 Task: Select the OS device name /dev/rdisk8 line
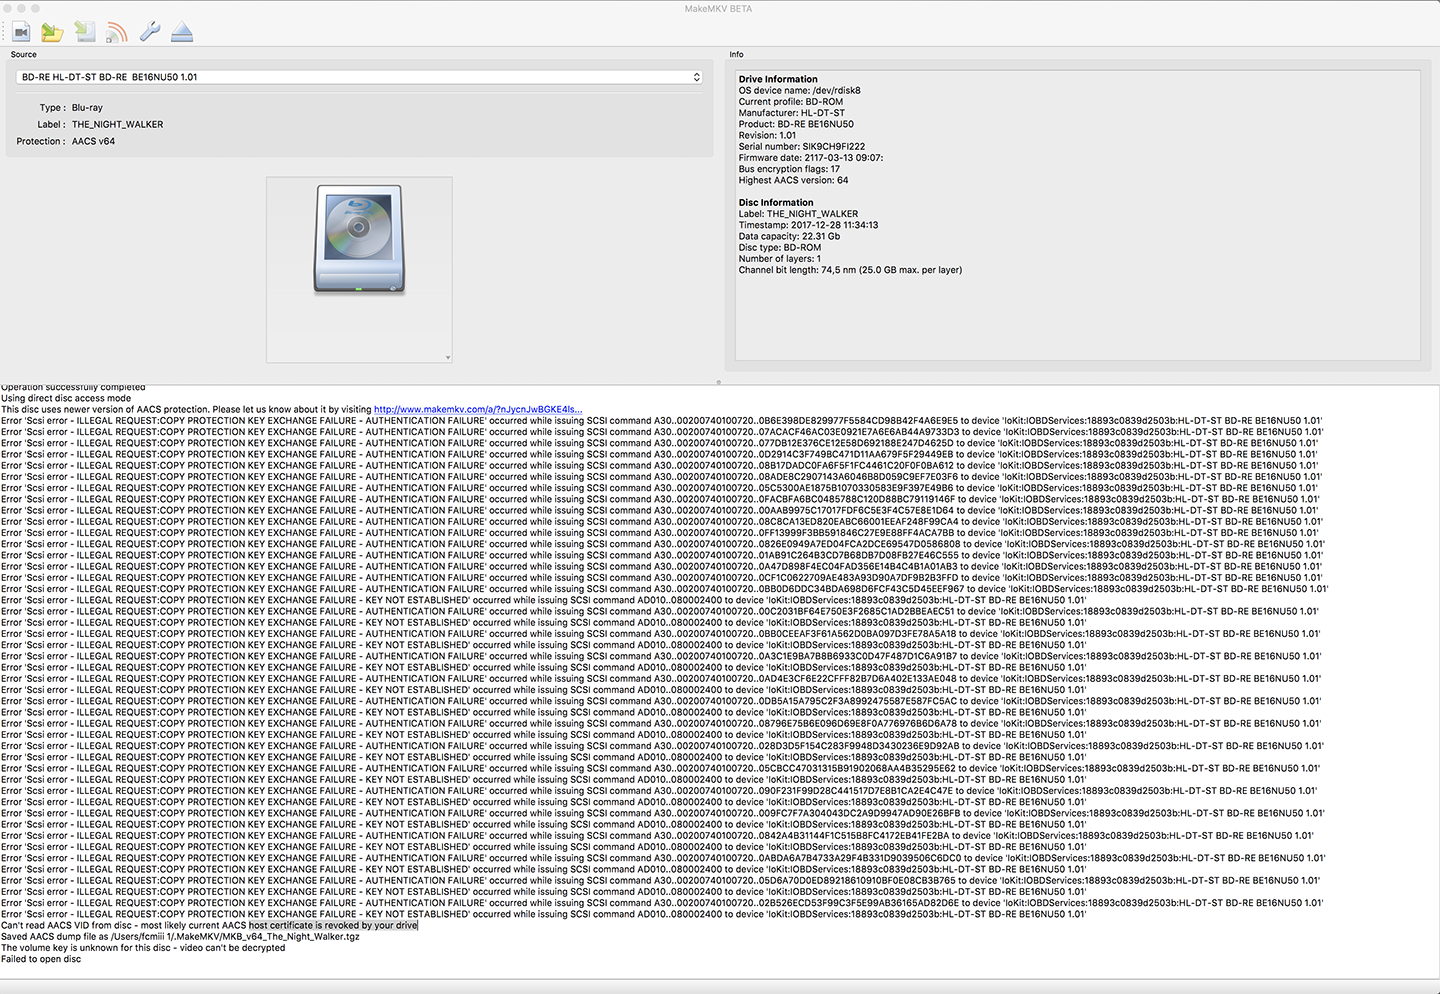800,91
